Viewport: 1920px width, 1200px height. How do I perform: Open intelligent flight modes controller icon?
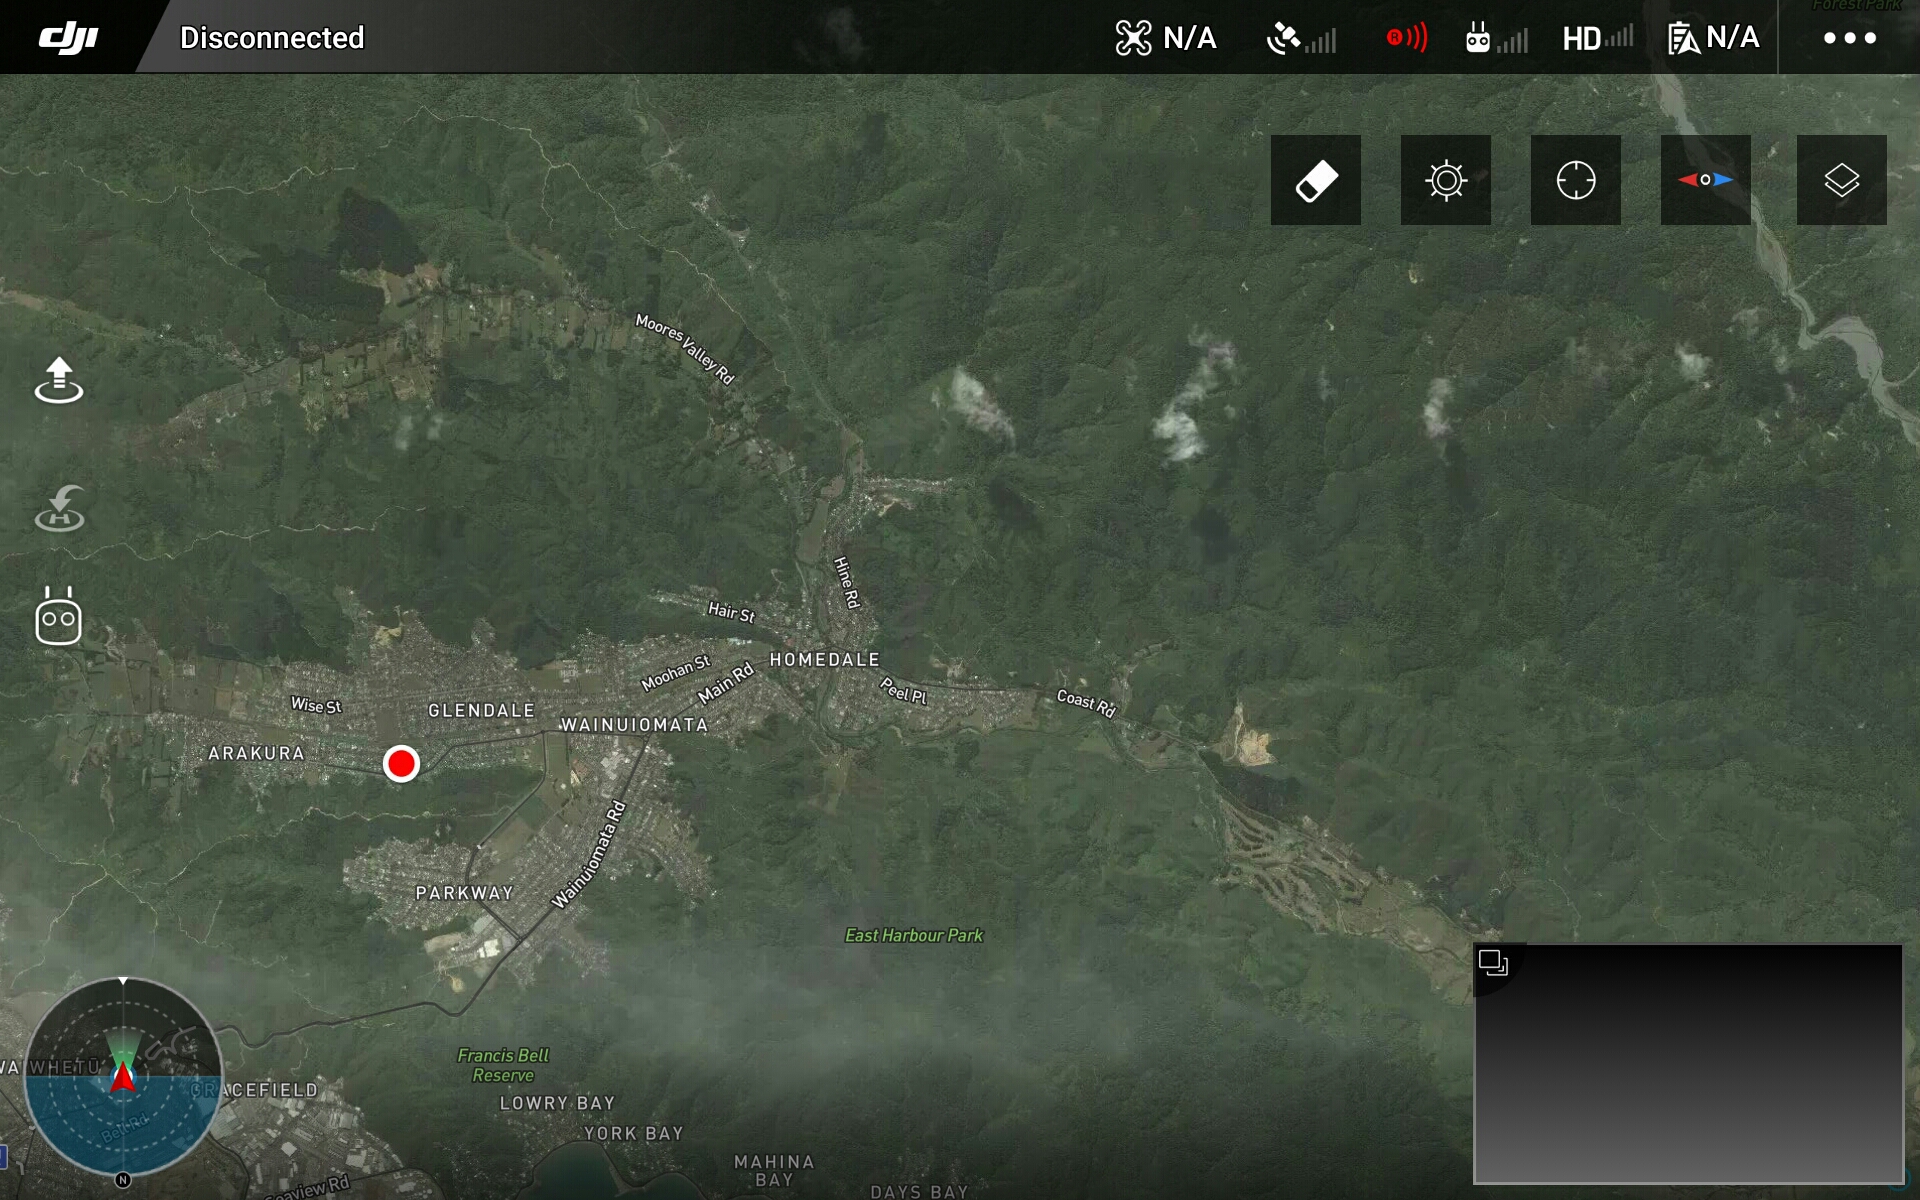click(59, 616)
